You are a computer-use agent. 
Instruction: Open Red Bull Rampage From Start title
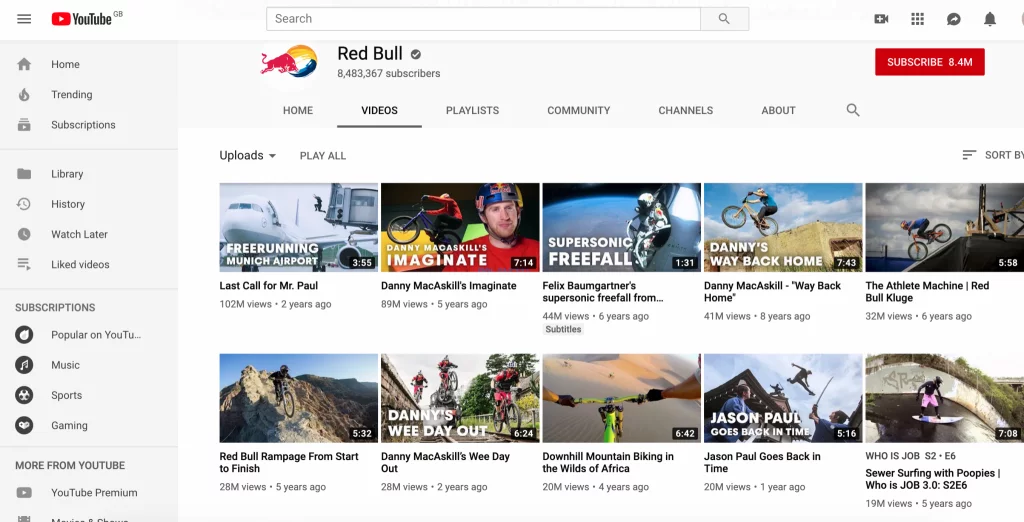coord(289,462)
